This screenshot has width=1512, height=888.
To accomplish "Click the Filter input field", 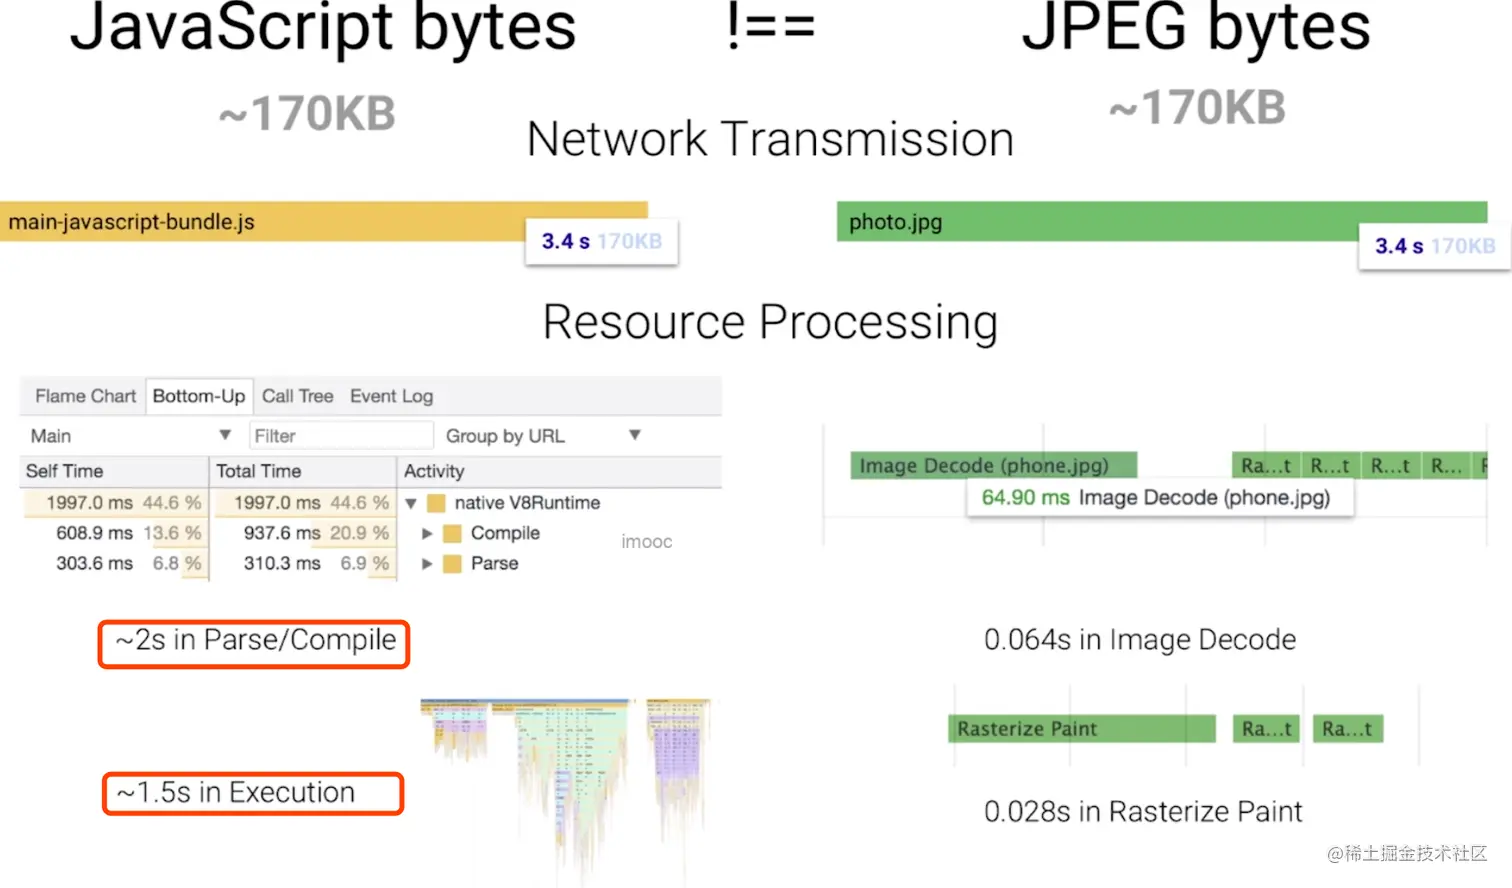I will [340, 436].
